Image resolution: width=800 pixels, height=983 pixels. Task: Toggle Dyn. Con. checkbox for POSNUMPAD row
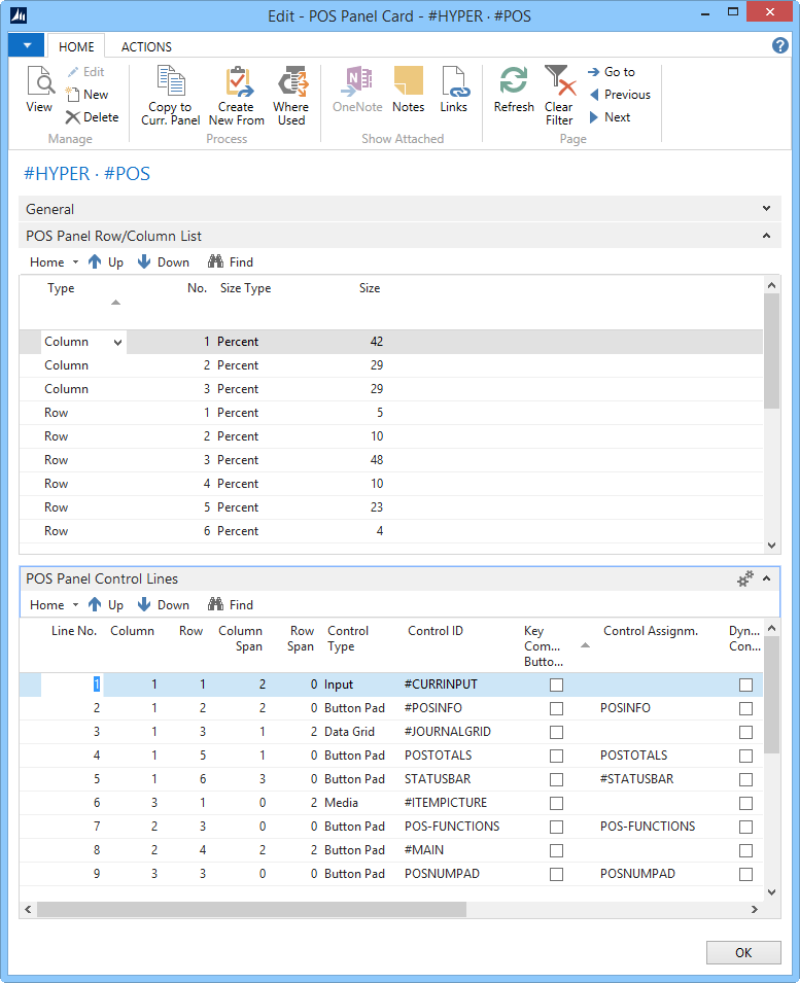pyautogui.click(x=745, y=874)
